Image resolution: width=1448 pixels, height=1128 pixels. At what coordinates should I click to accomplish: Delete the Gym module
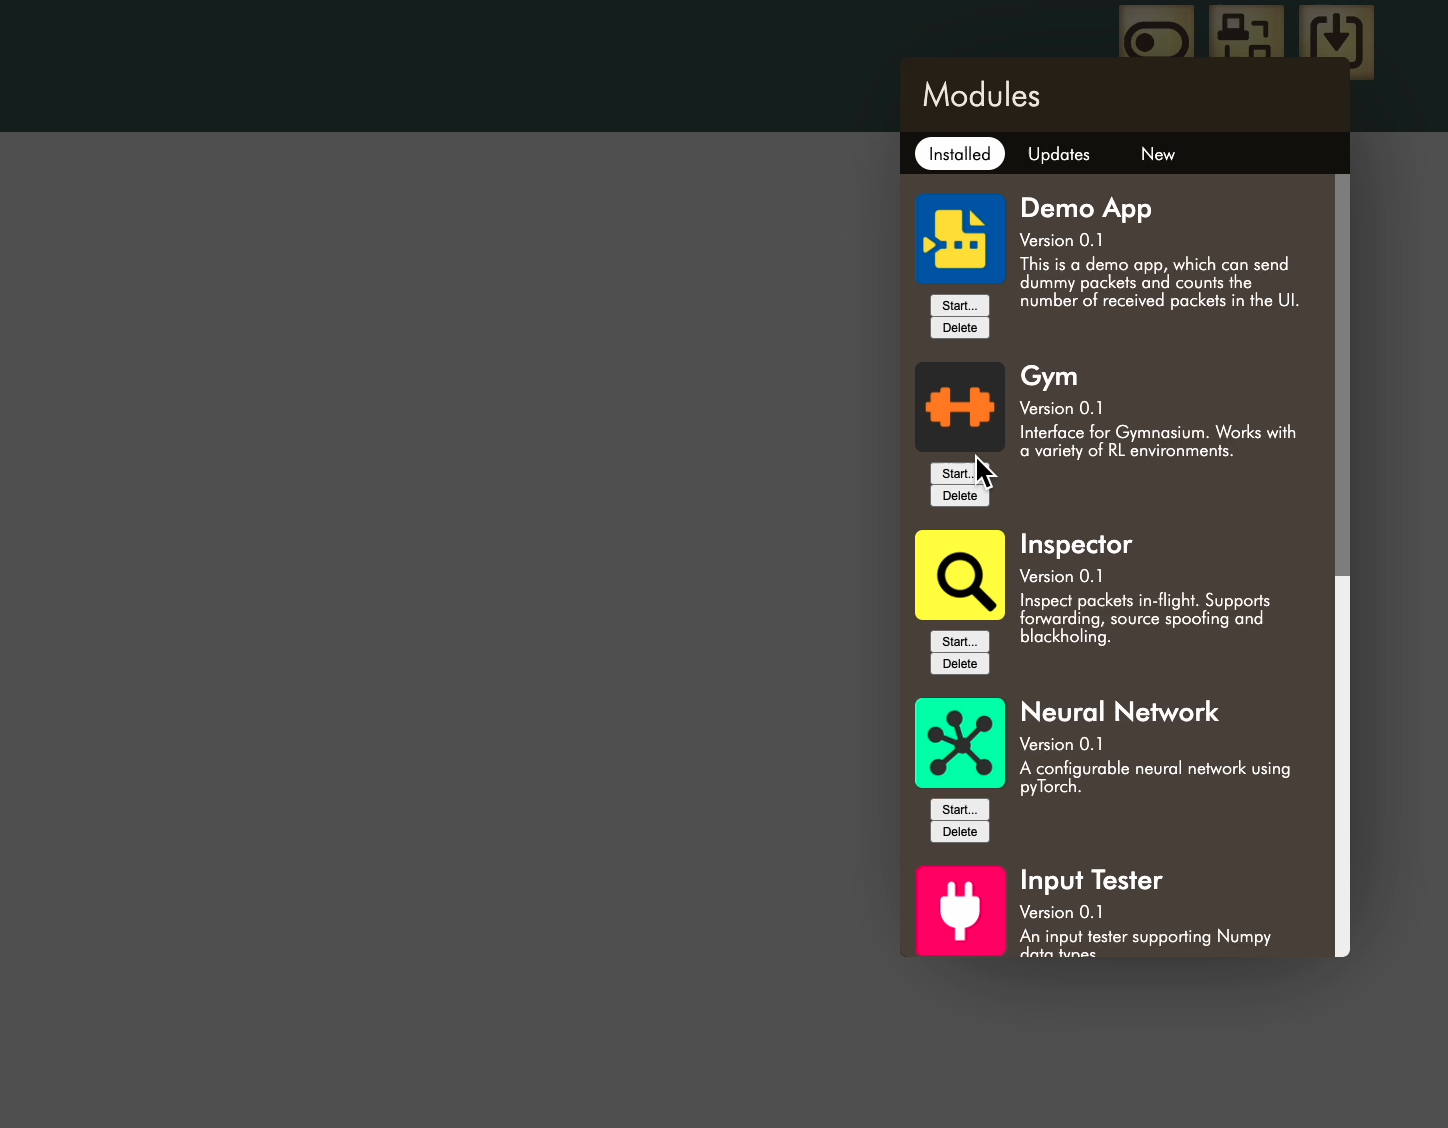[x=959, y=495]
